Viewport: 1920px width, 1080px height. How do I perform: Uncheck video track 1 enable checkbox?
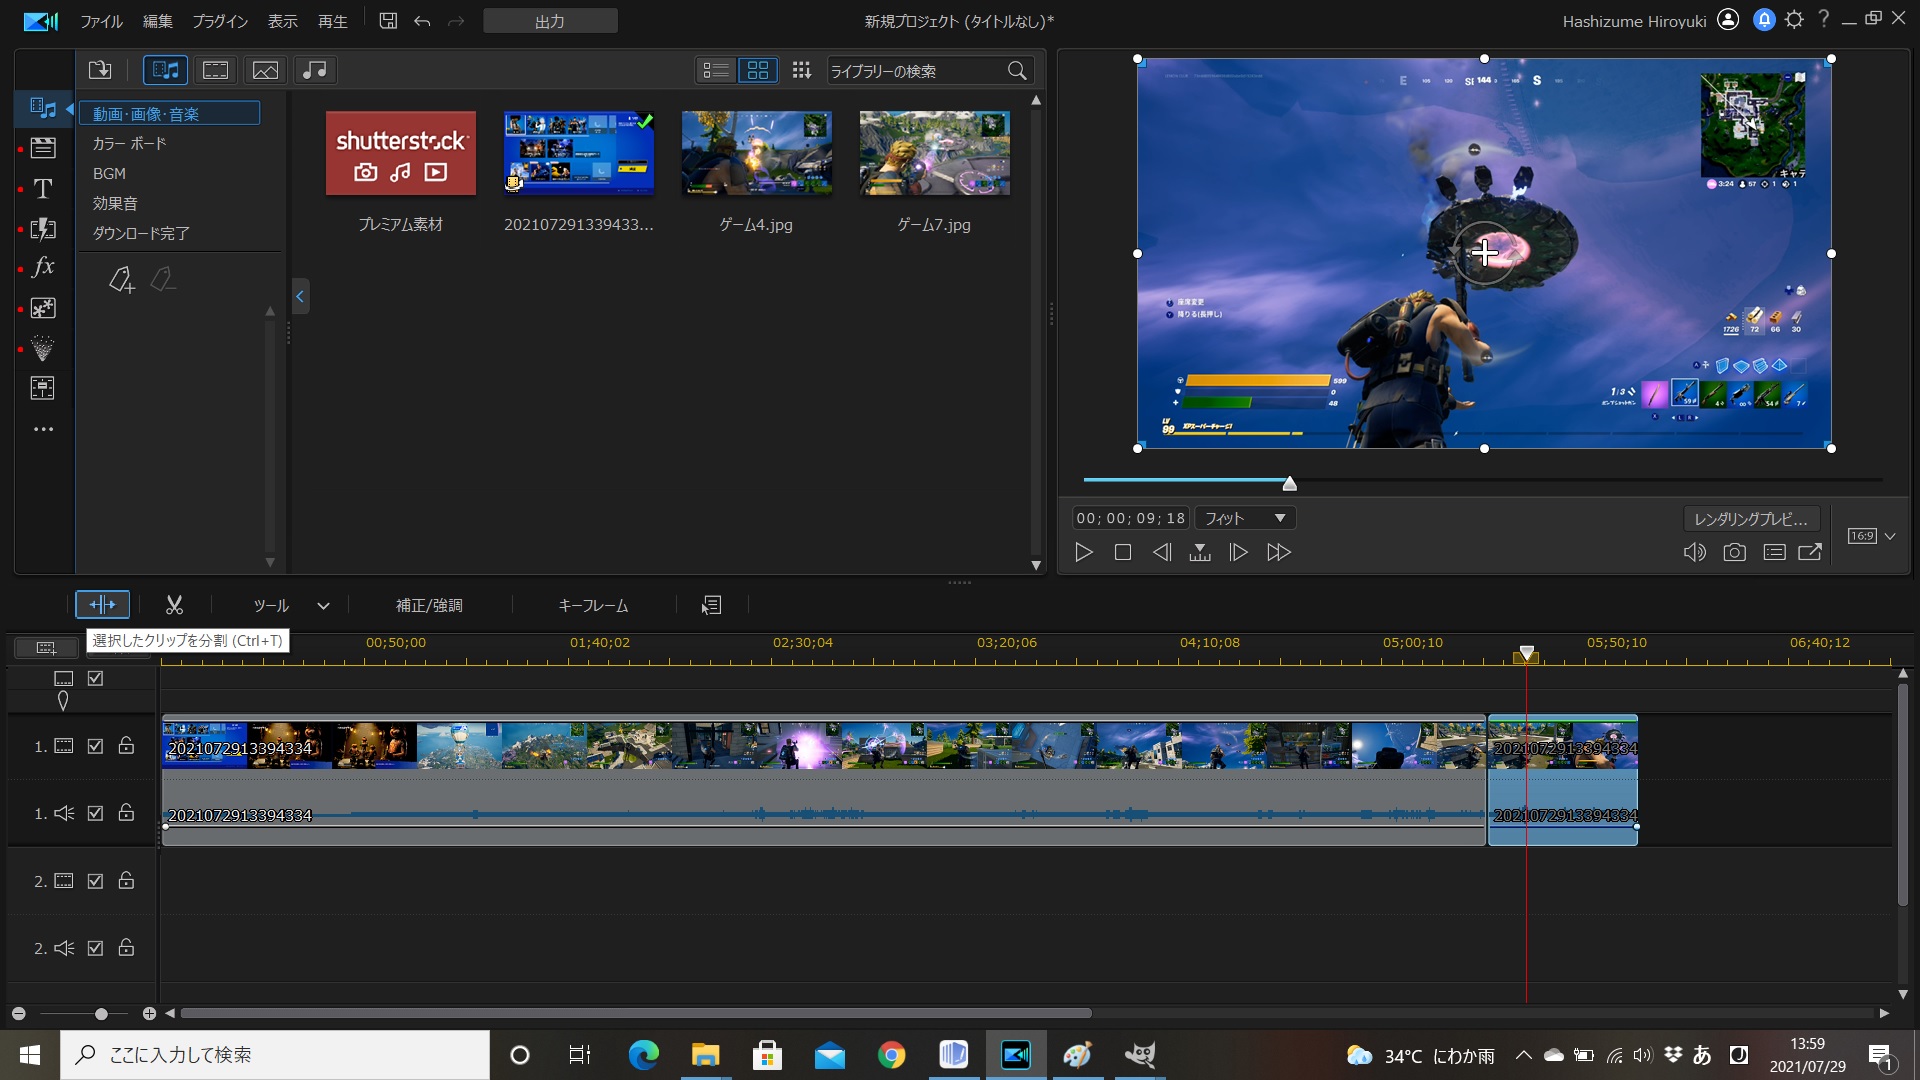(x=95, y=746)
